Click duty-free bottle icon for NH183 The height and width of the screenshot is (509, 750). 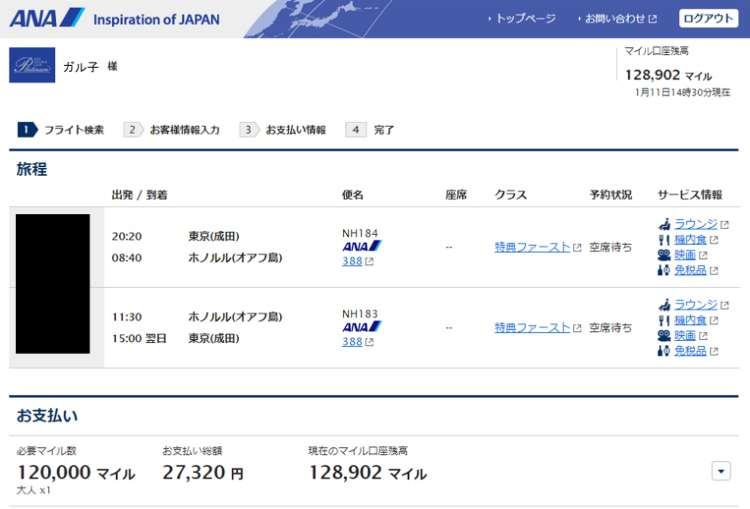(x=664, y=351)
